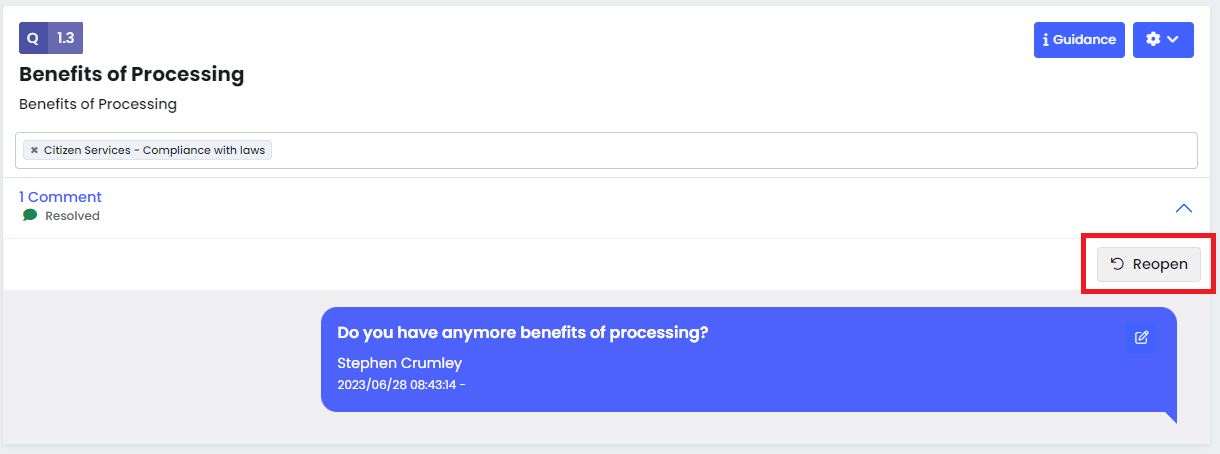Click the Resolved status label
The width and height of the screenshot is (1220, 454).
(72, 216)
